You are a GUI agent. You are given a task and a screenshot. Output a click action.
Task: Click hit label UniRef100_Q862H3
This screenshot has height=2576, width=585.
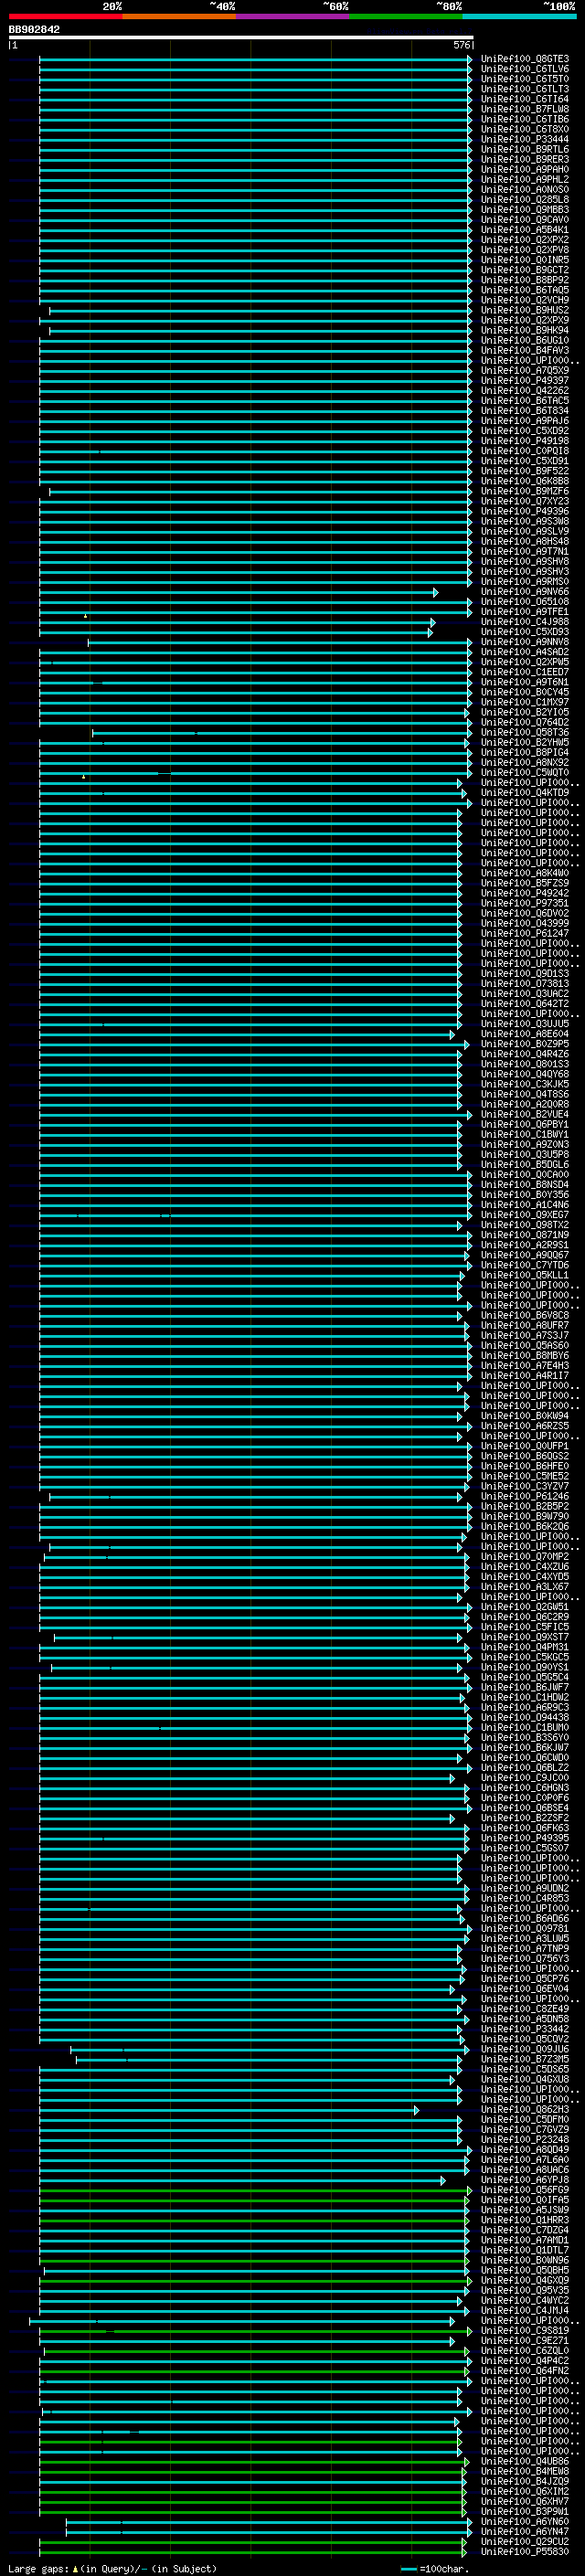(x=524, y=2110)
